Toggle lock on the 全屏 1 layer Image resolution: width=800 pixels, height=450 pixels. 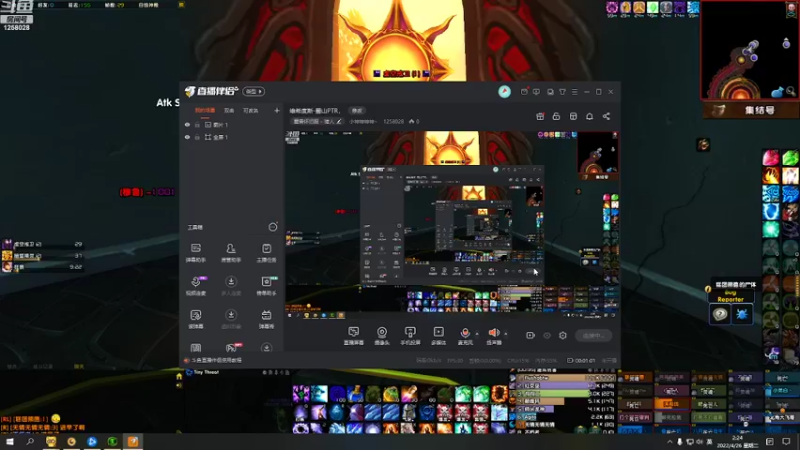click(x=197, y=137)
